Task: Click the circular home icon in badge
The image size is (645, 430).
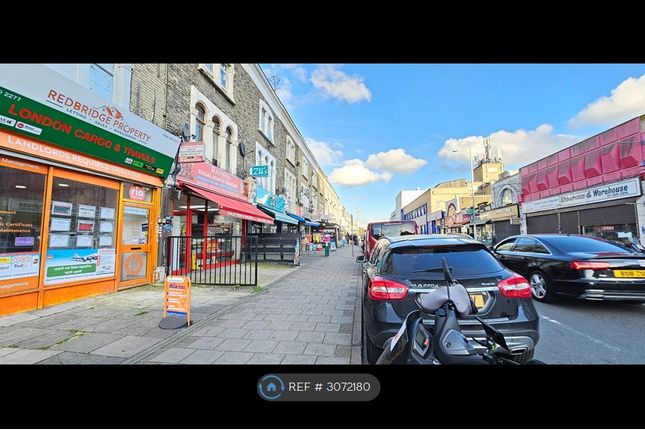Action: click(x=271, y=387)
